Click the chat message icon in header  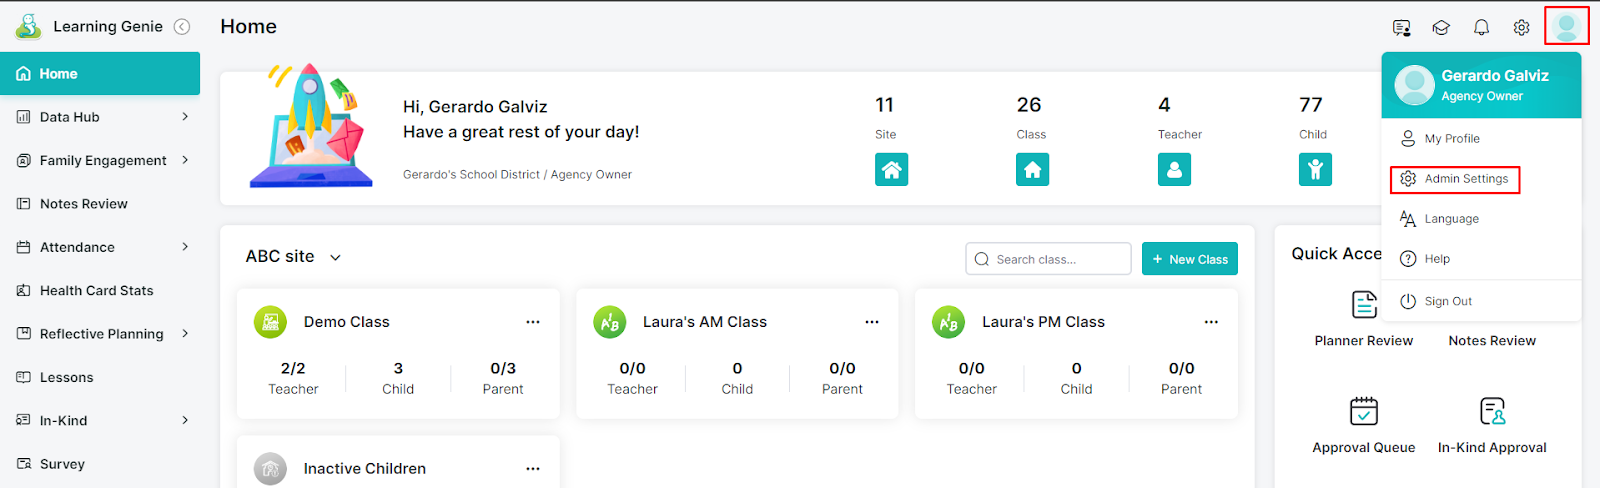[1402, 28]
